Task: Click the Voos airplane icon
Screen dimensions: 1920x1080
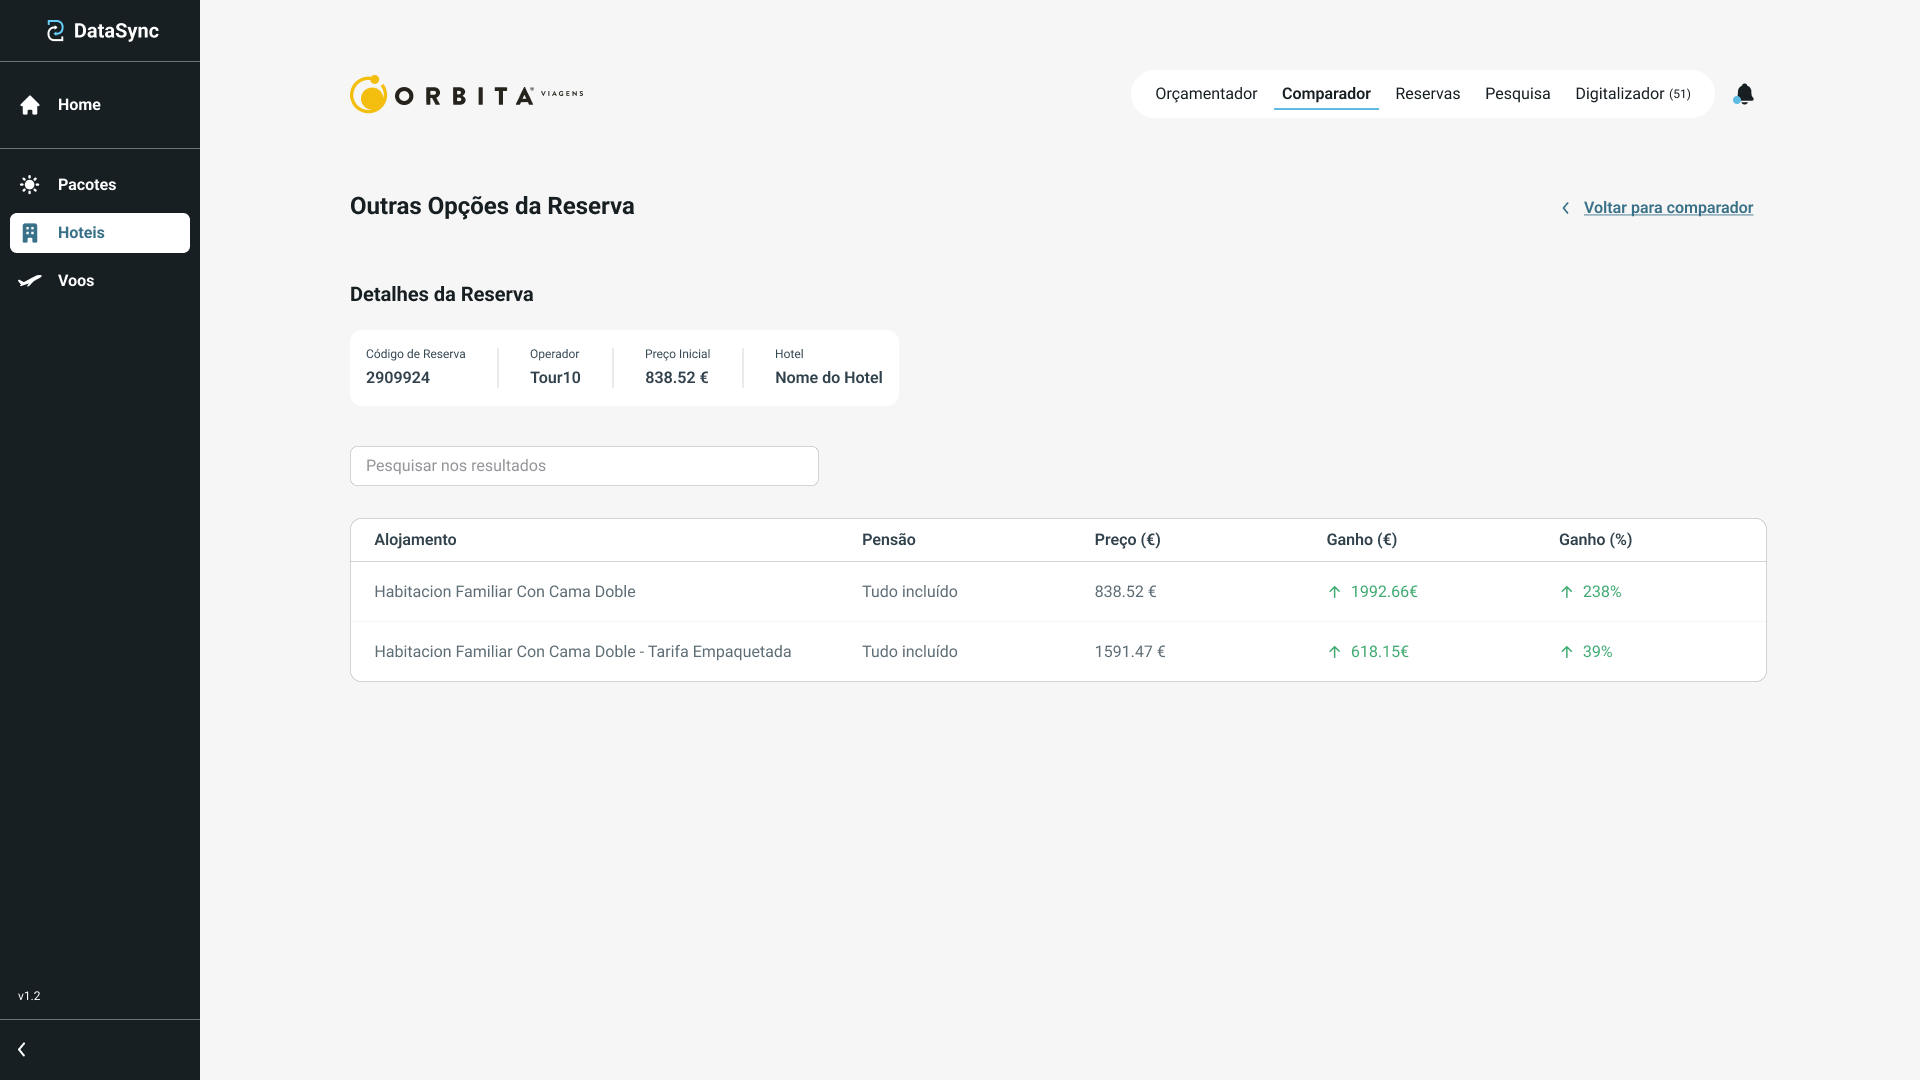Action: click(x=30, y=281)
